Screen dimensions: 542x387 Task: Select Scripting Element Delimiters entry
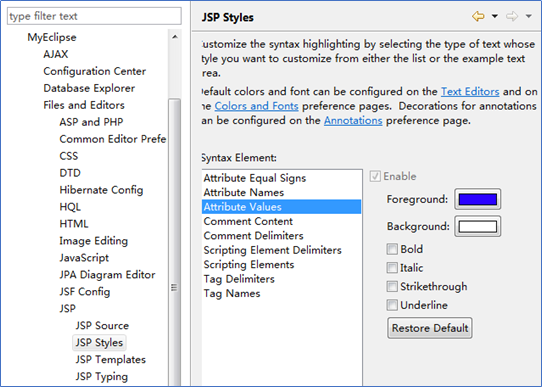tap(281, 250)
